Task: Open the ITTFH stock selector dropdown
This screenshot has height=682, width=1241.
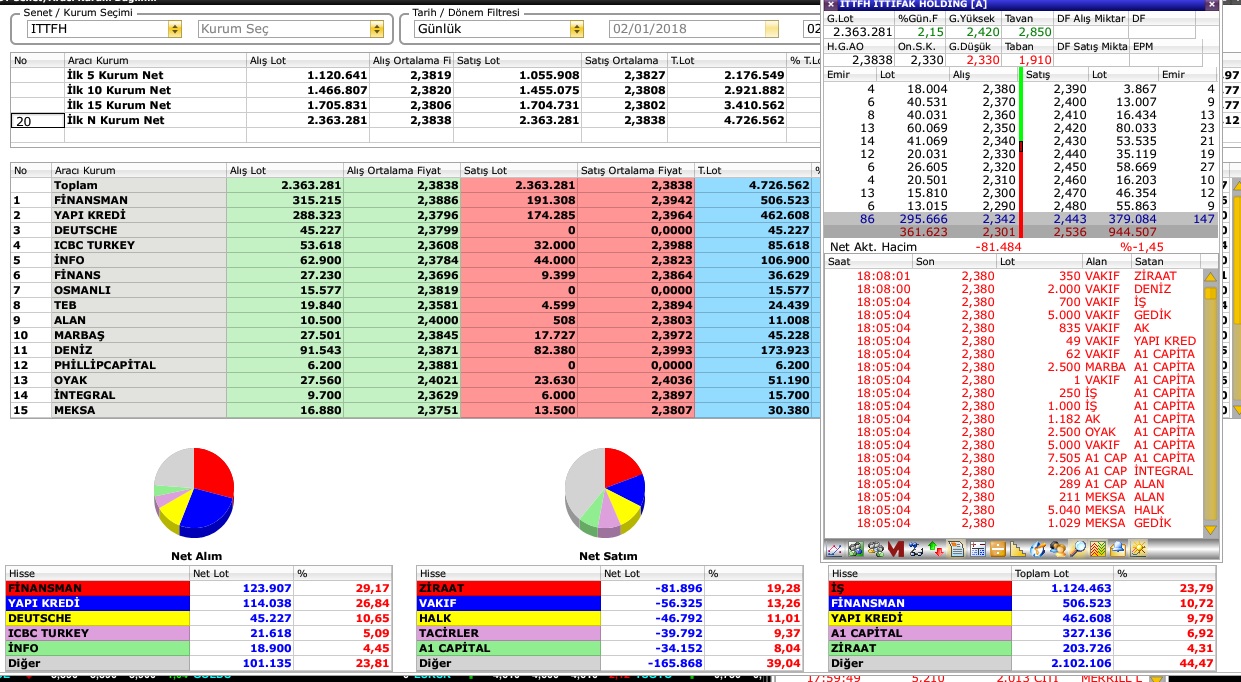Action: 176,30
